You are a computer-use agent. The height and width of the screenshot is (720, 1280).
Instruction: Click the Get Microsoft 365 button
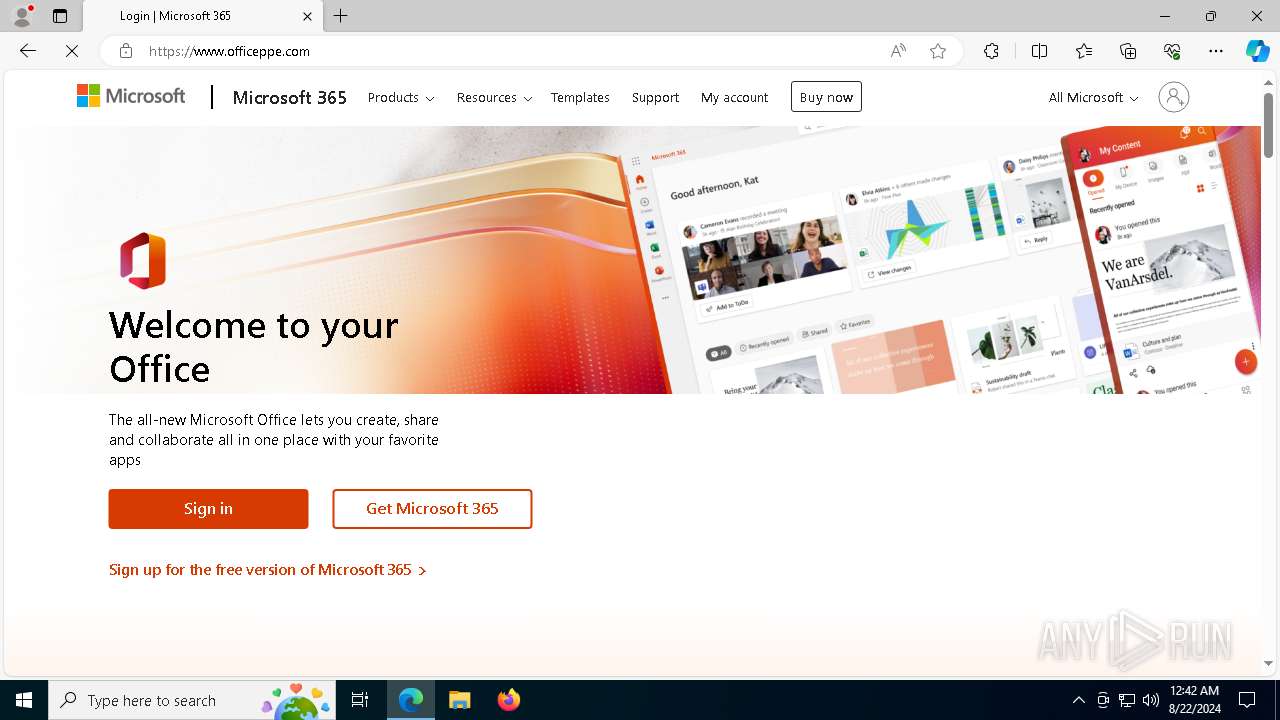(x=432, y=509)
